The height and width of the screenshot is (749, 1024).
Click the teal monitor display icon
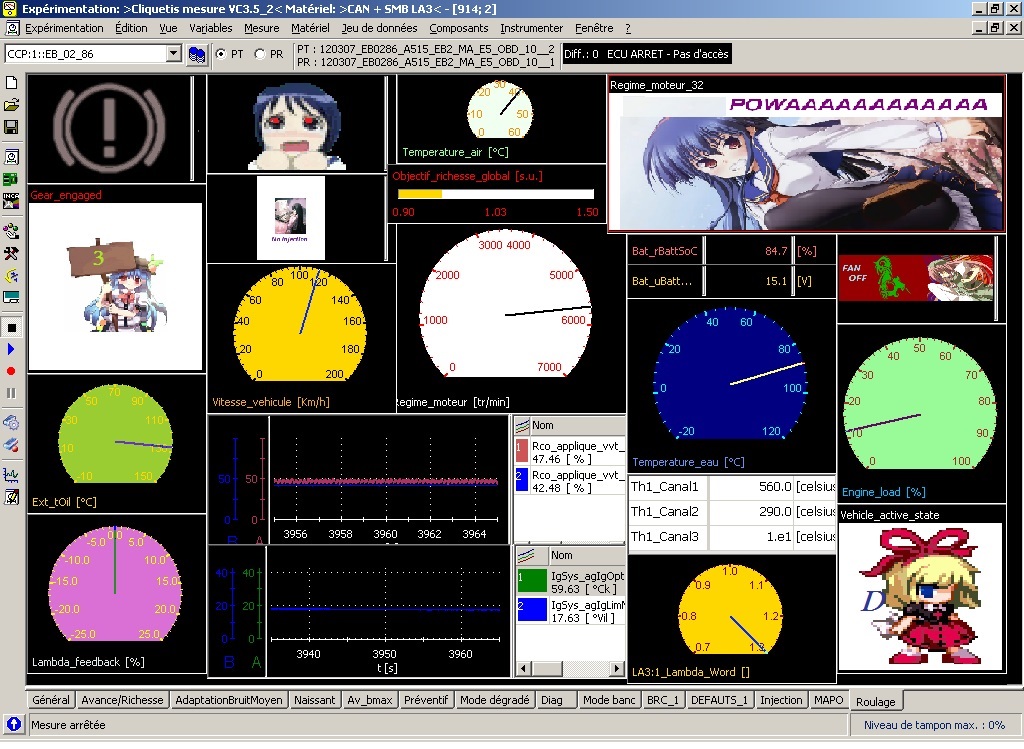pos(11,298)
